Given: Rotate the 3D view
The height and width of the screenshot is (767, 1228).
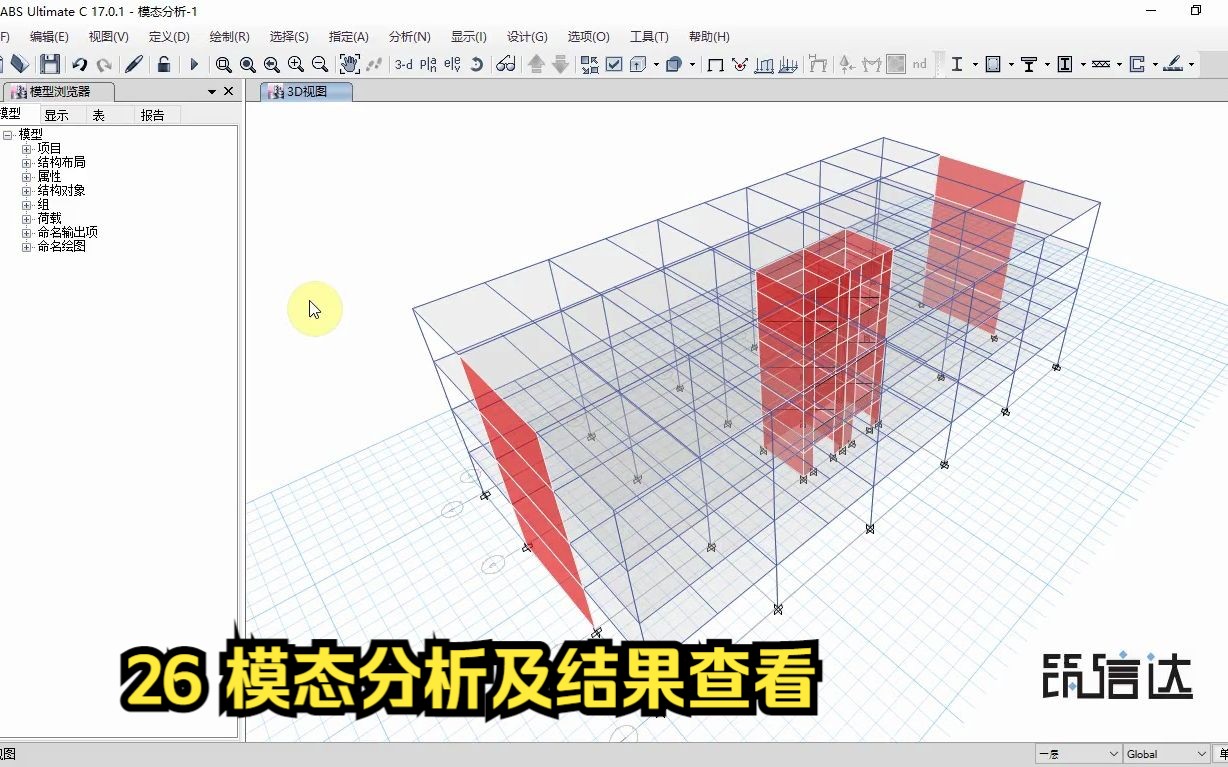Looking at the screenshot, I should click(477, 64).
